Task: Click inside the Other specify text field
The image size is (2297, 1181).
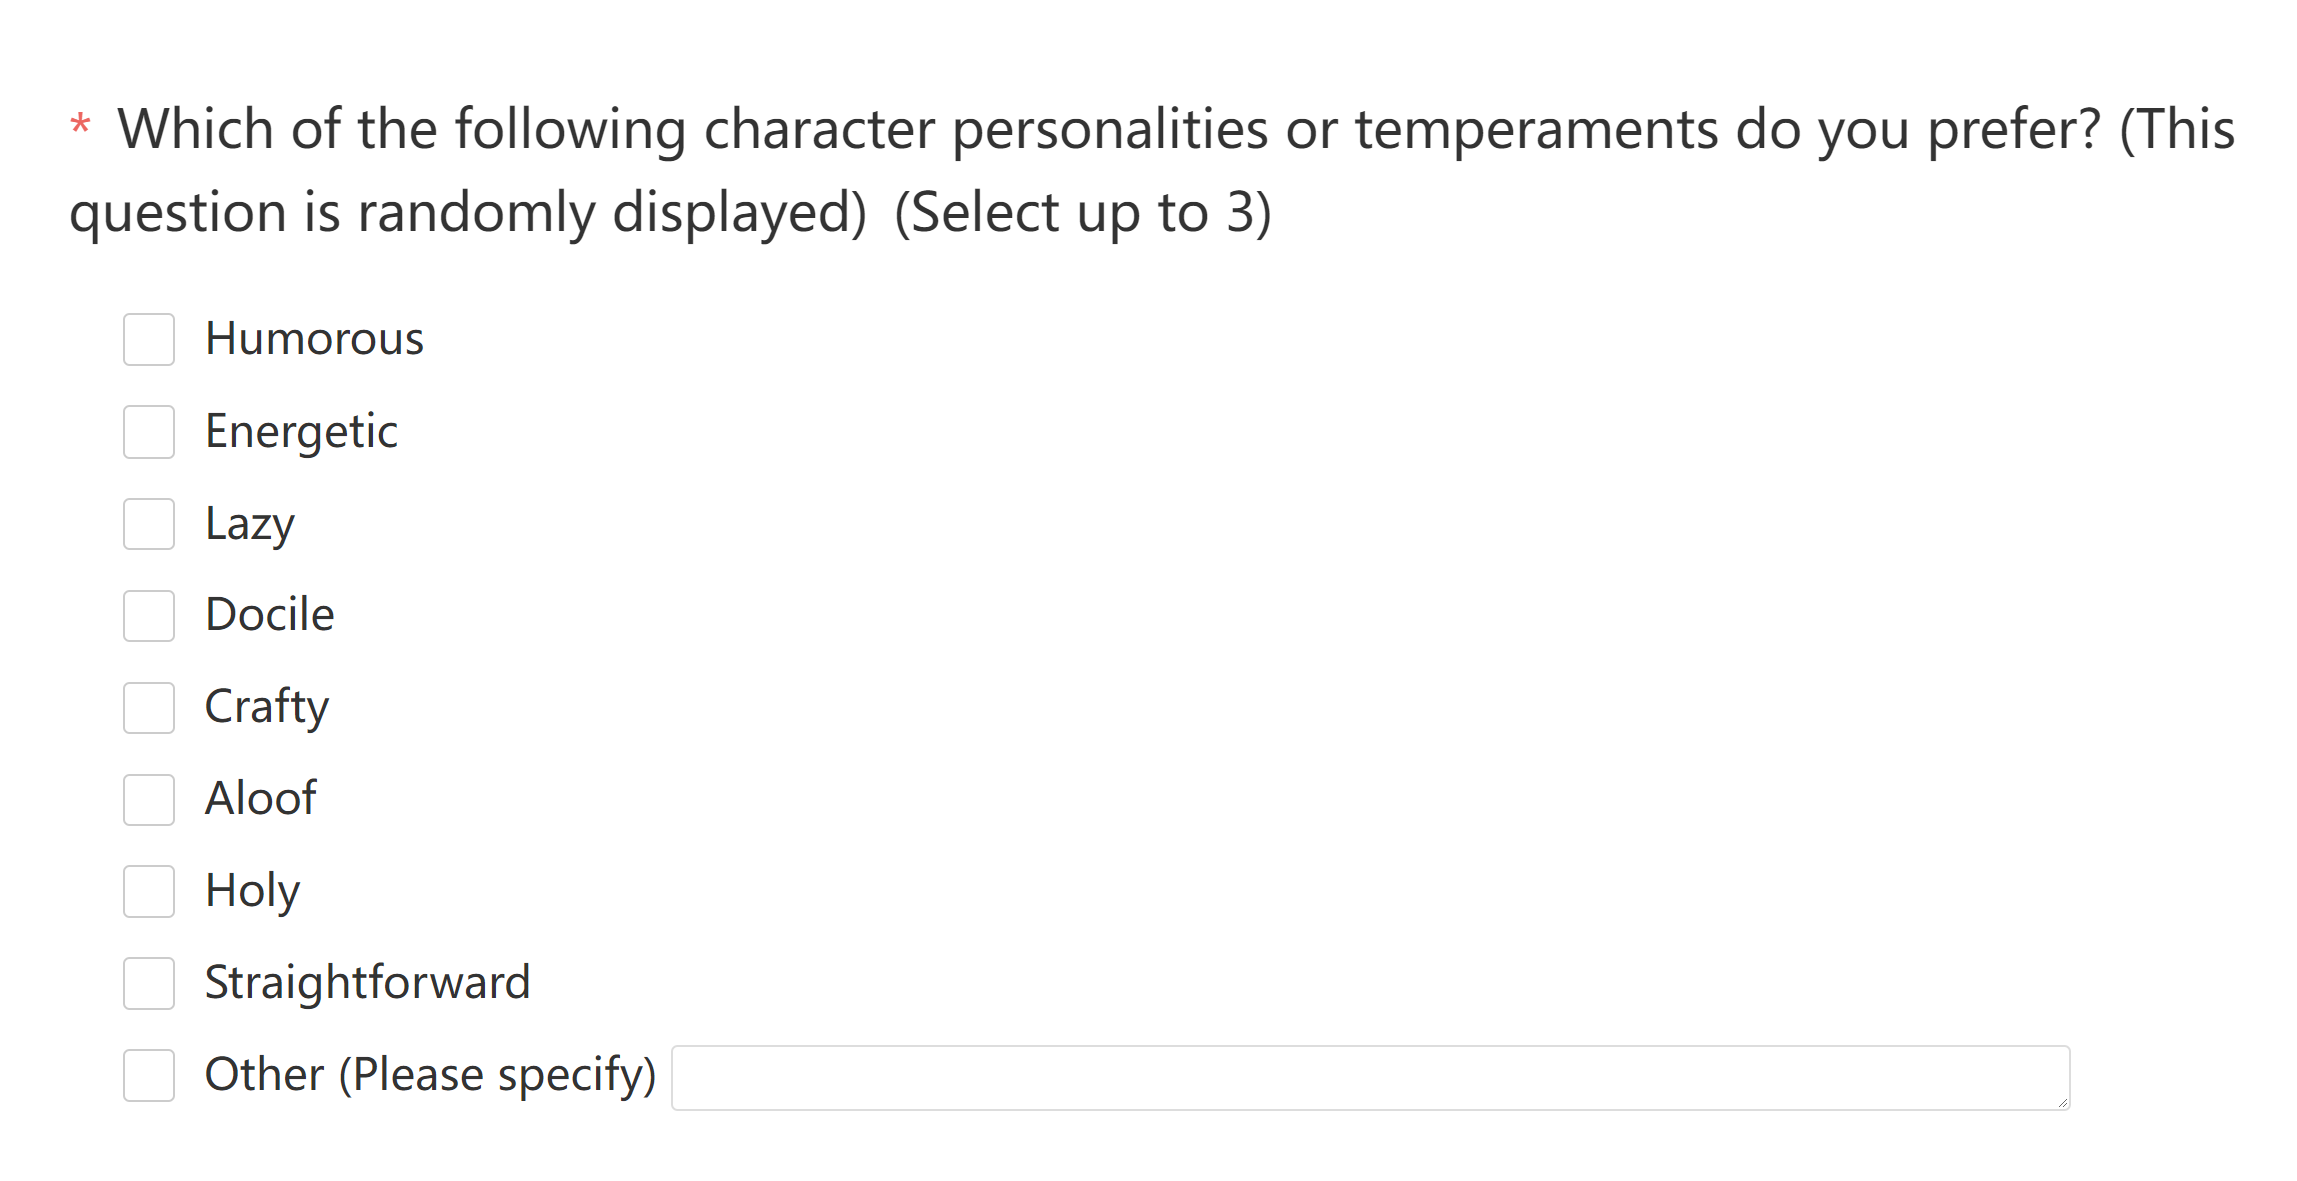Action: tap(1370, 1078)
